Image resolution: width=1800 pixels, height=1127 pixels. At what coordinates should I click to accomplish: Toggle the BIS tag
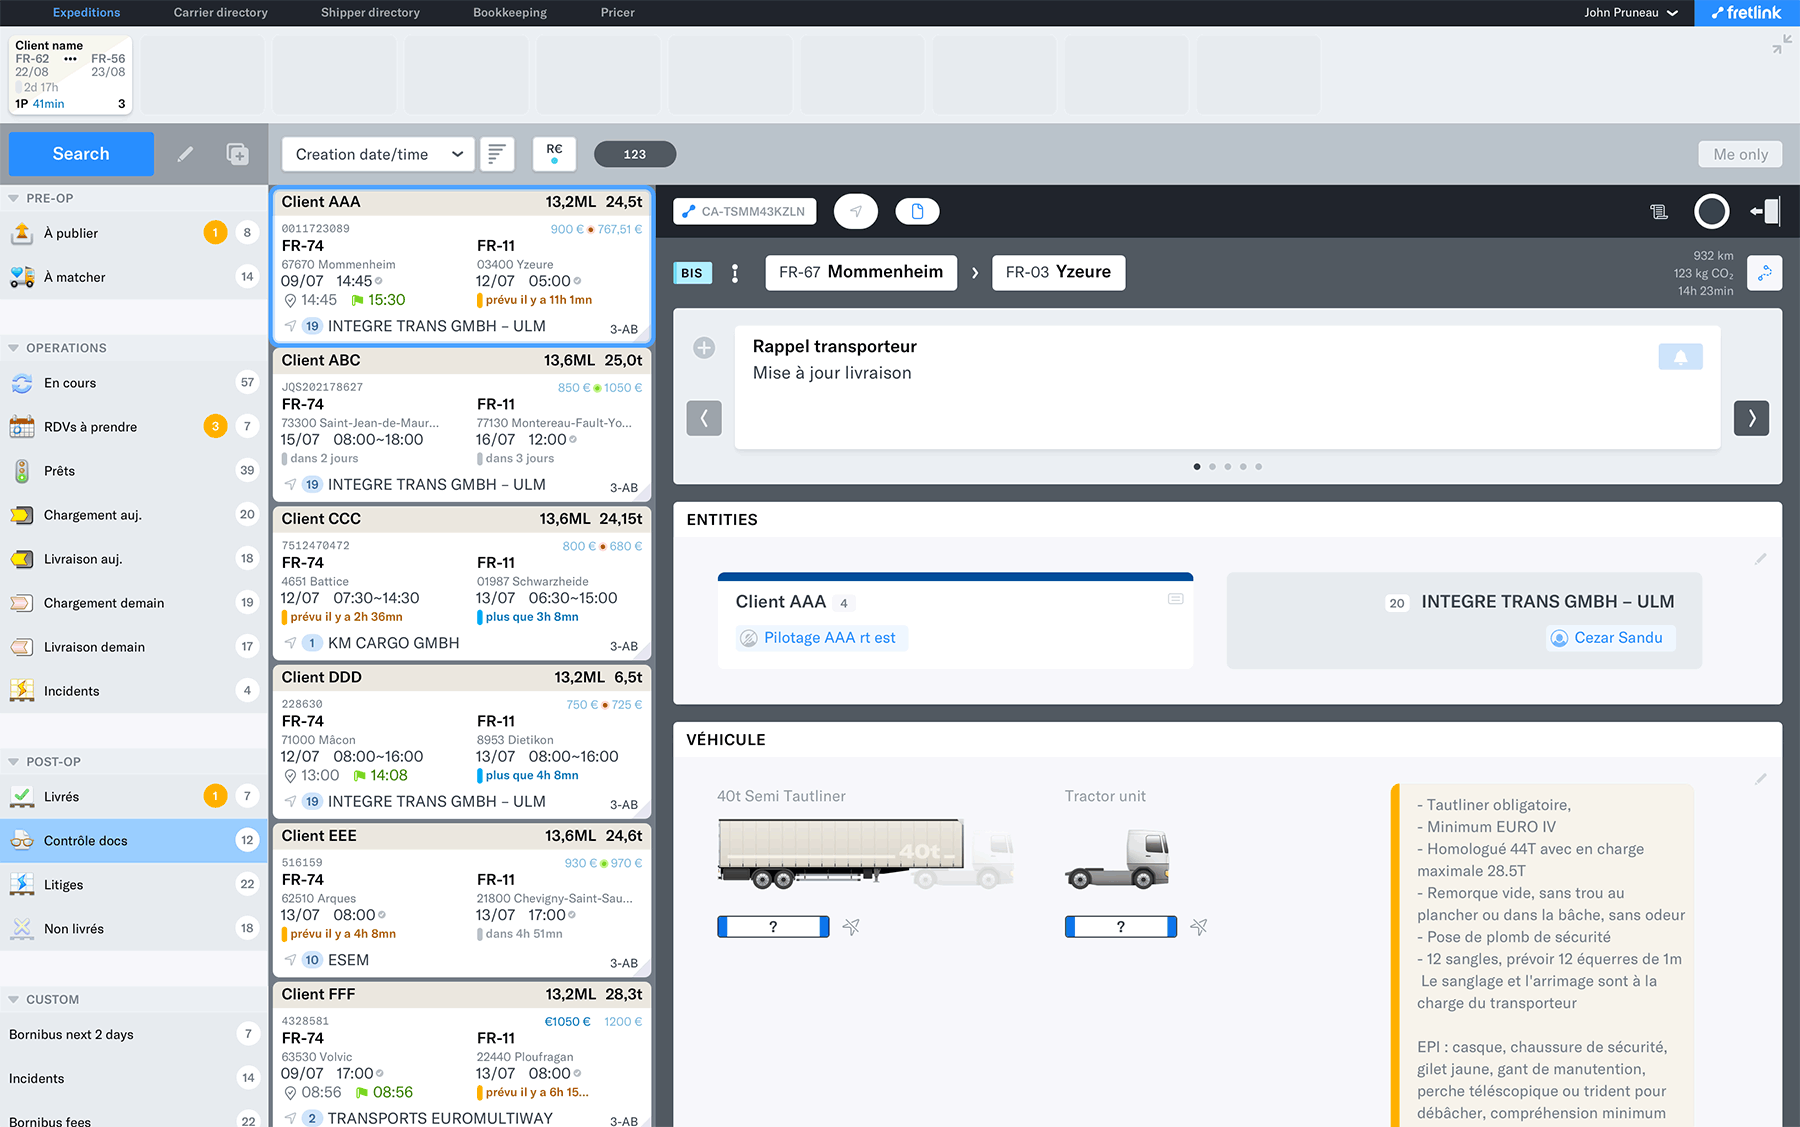(692, 273)
